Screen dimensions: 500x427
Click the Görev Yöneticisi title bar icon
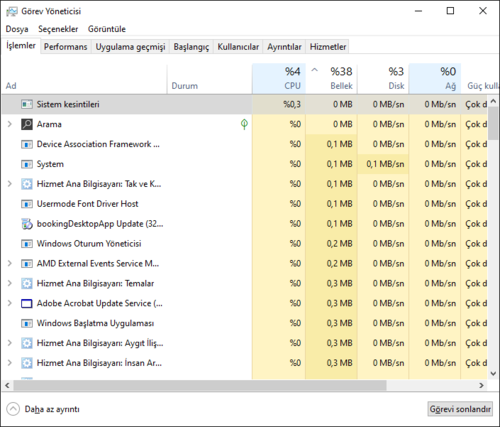12,11
